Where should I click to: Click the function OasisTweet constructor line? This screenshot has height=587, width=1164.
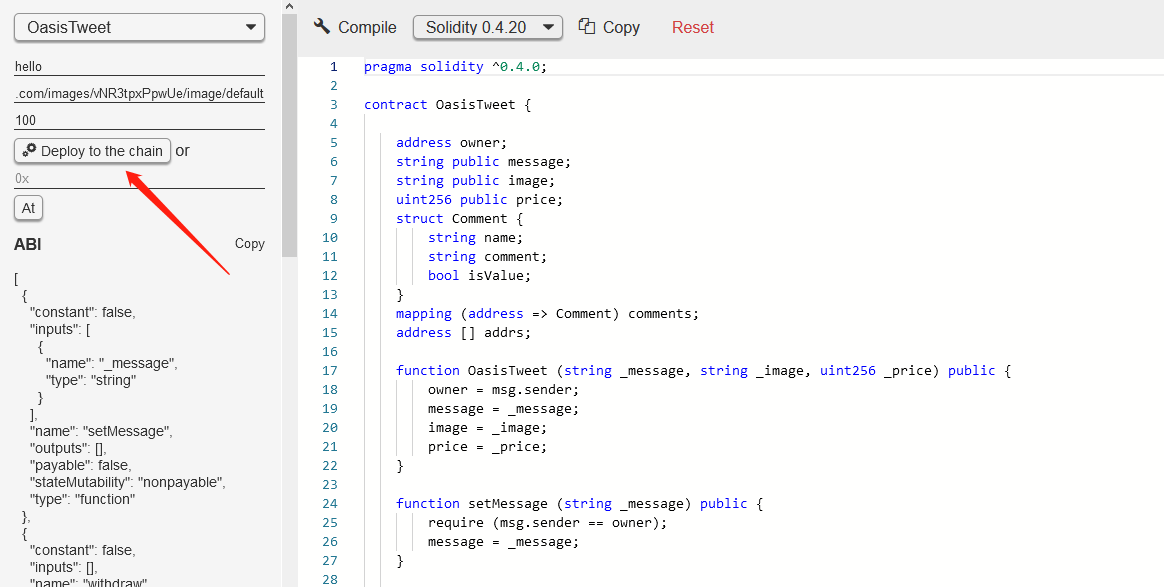point(703,370)
